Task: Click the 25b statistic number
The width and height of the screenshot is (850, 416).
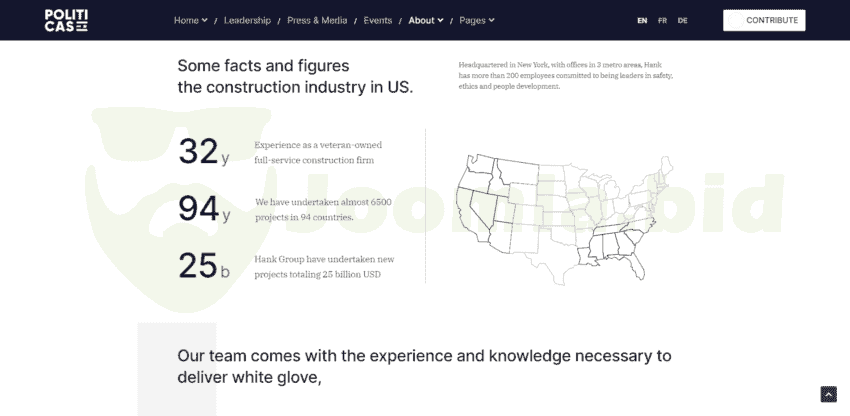Action: pos(204,266)
